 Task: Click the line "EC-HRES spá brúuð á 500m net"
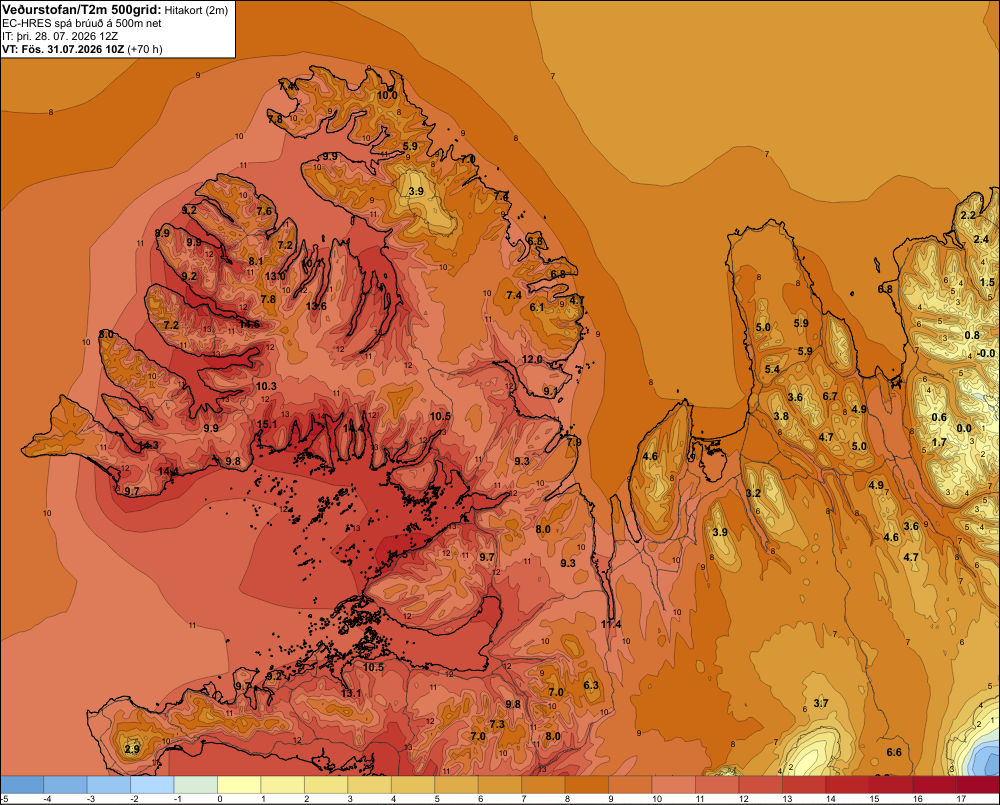[82, 24]
